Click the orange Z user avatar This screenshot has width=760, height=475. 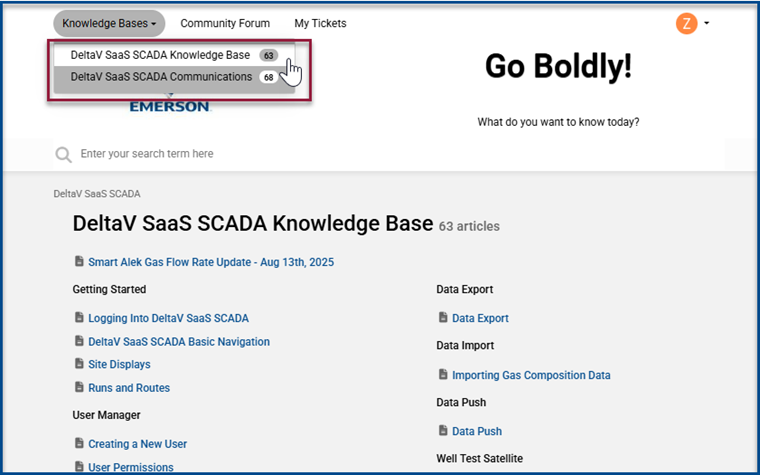click(686, 23)
